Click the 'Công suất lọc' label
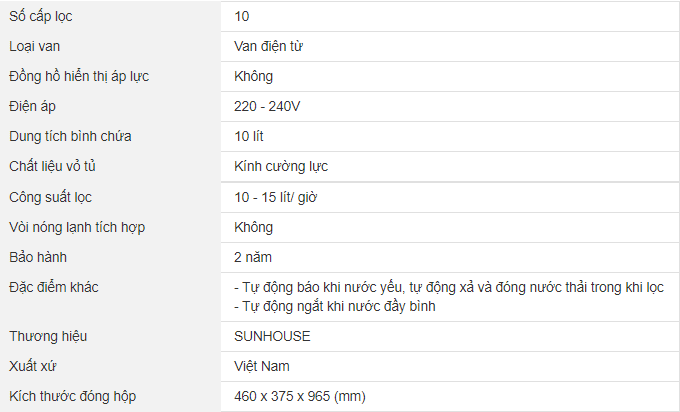680x412 pixels. (50, 197)
